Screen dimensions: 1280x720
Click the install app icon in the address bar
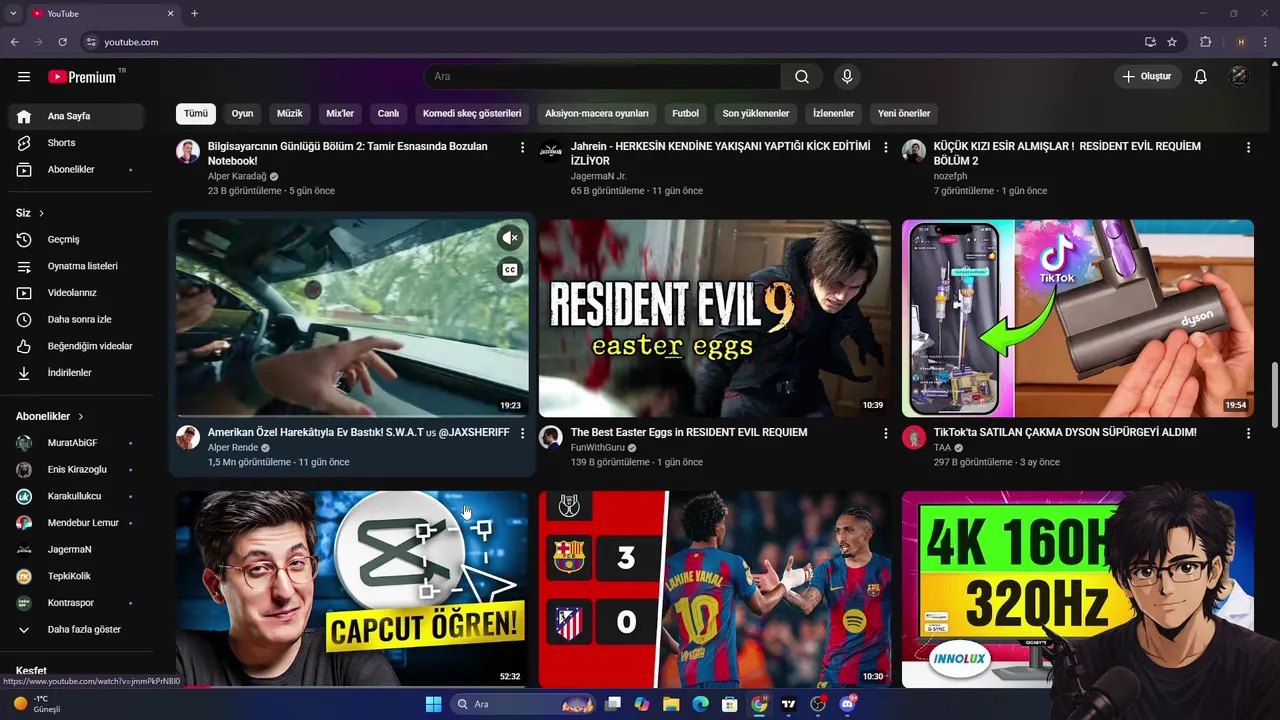(1150, 42)
